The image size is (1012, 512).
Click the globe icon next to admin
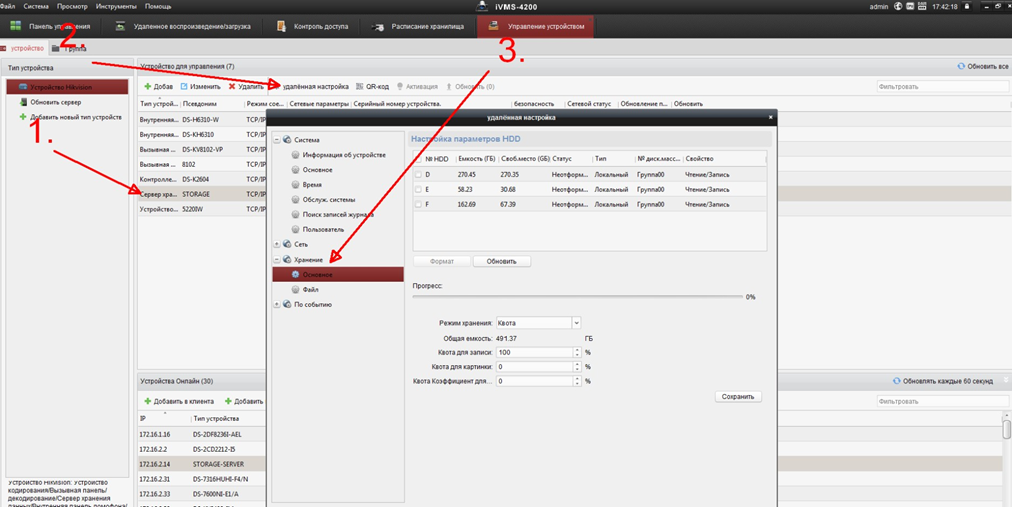click(x=898, y=6)
